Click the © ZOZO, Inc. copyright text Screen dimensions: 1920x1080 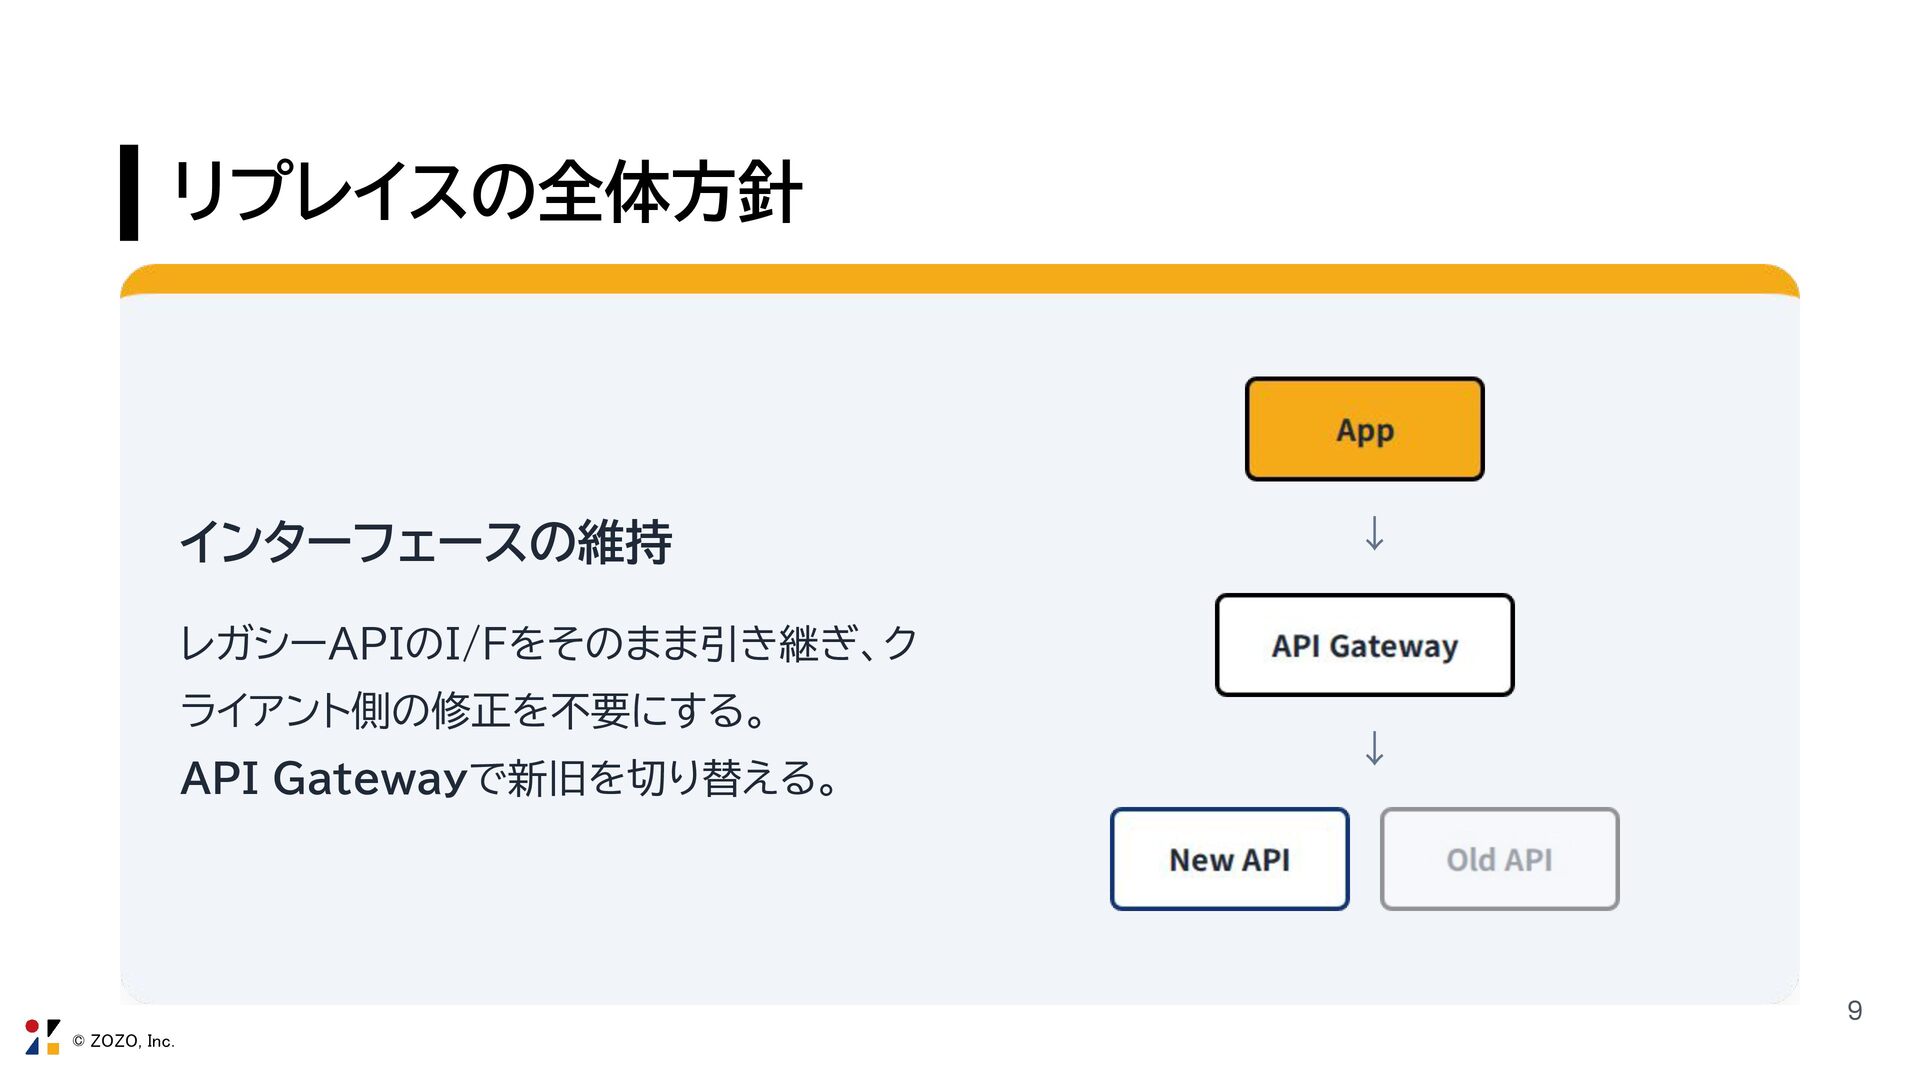tap(124, 1041)
